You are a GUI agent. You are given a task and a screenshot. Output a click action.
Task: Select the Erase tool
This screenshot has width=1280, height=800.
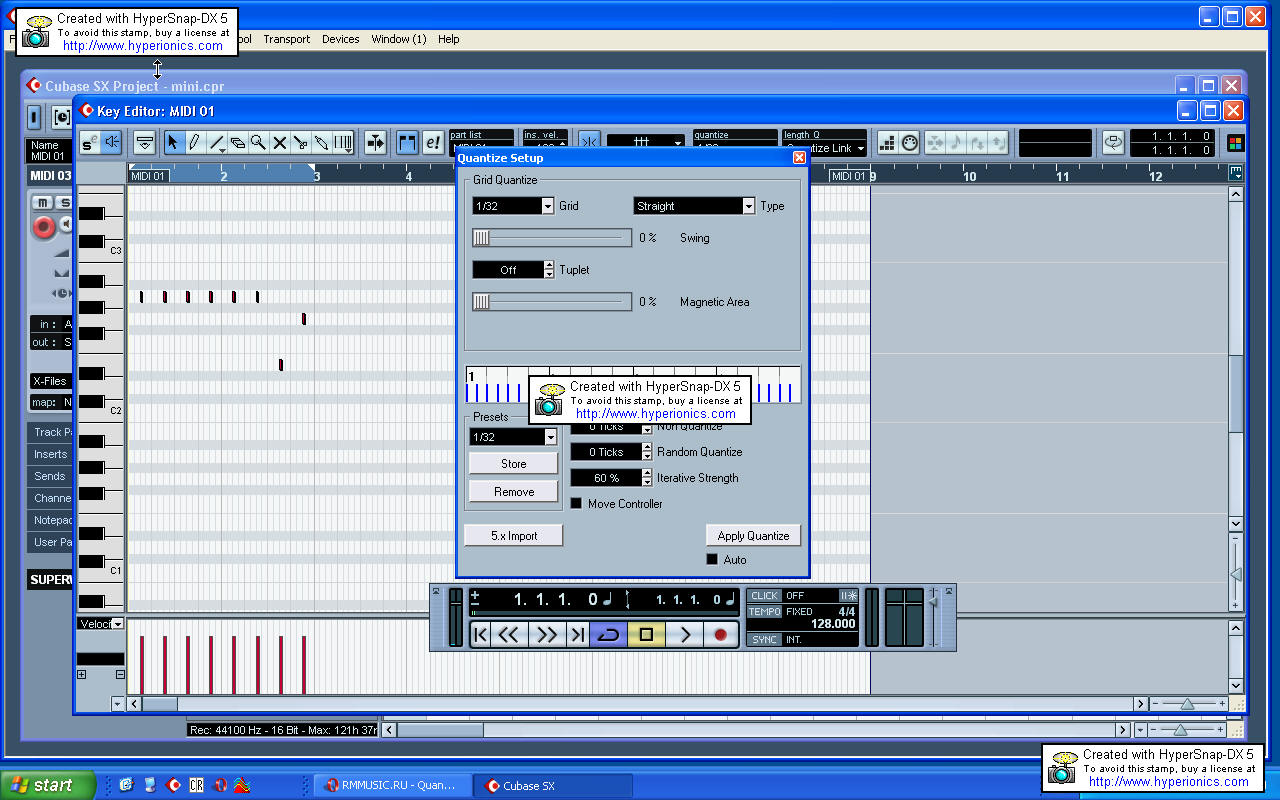pos(237,143)
